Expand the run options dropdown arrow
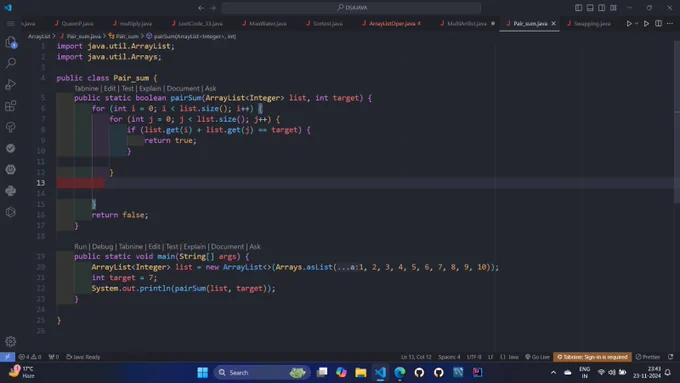Screen dimensions: 680x383 pos(636,23)
